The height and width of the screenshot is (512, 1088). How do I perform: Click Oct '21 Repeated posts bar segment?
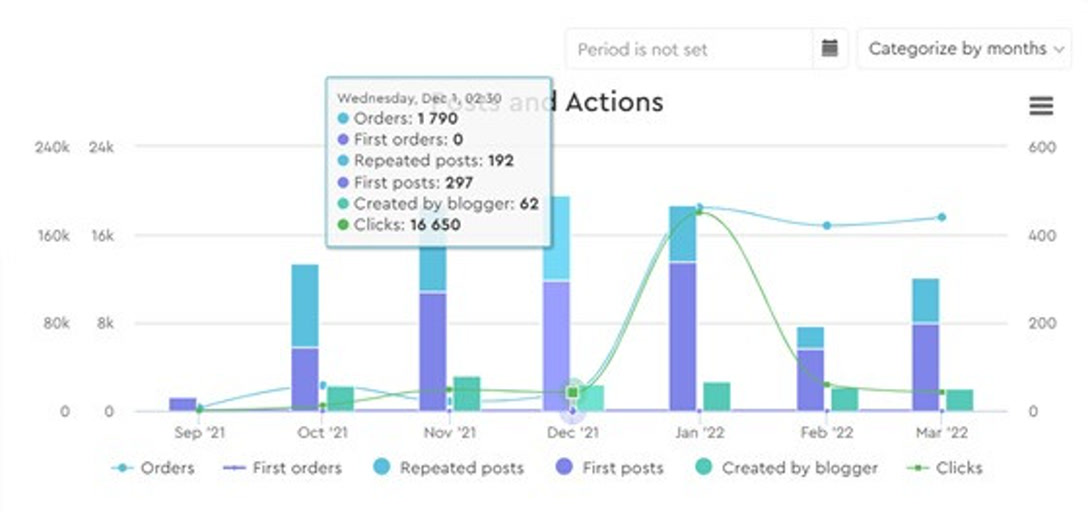[x=305, y=305]
